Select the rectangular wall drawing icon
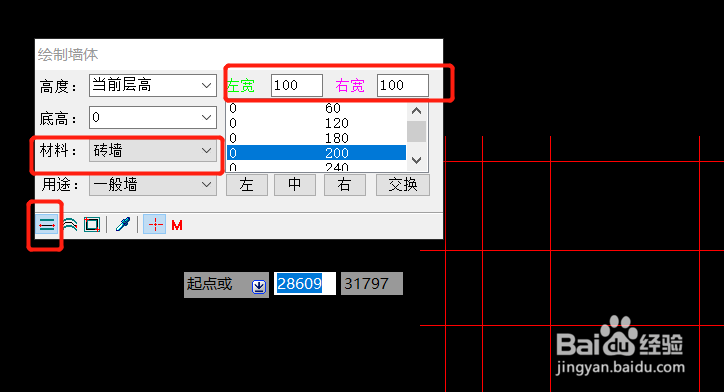 [x=92, y=225]
